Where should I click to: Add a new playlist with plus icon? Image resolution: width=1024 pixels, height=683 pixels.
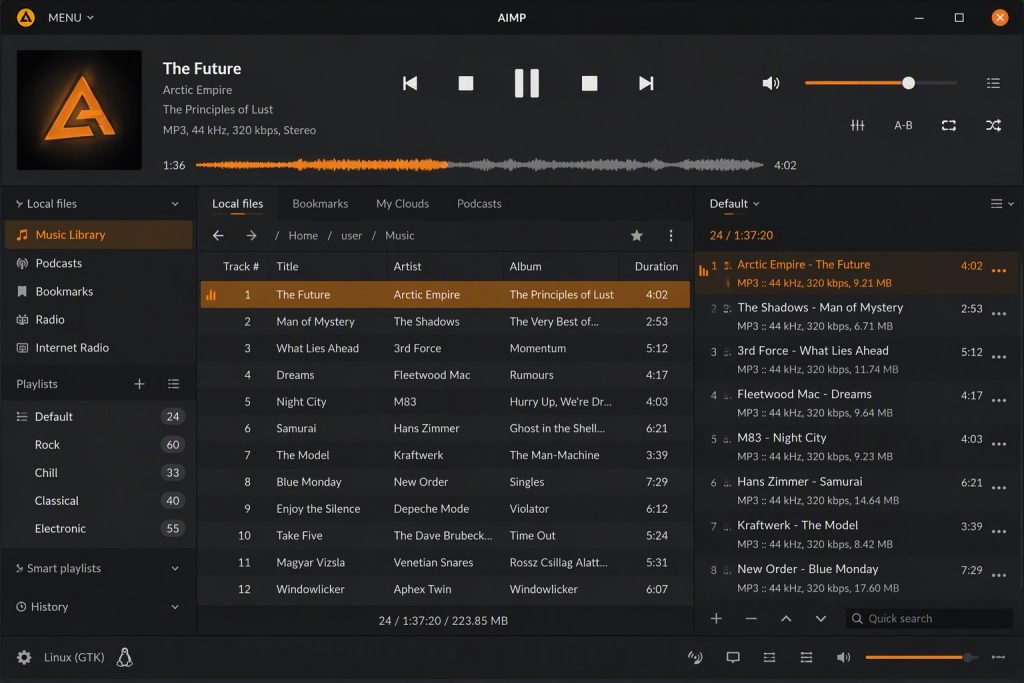coord(139,384)
